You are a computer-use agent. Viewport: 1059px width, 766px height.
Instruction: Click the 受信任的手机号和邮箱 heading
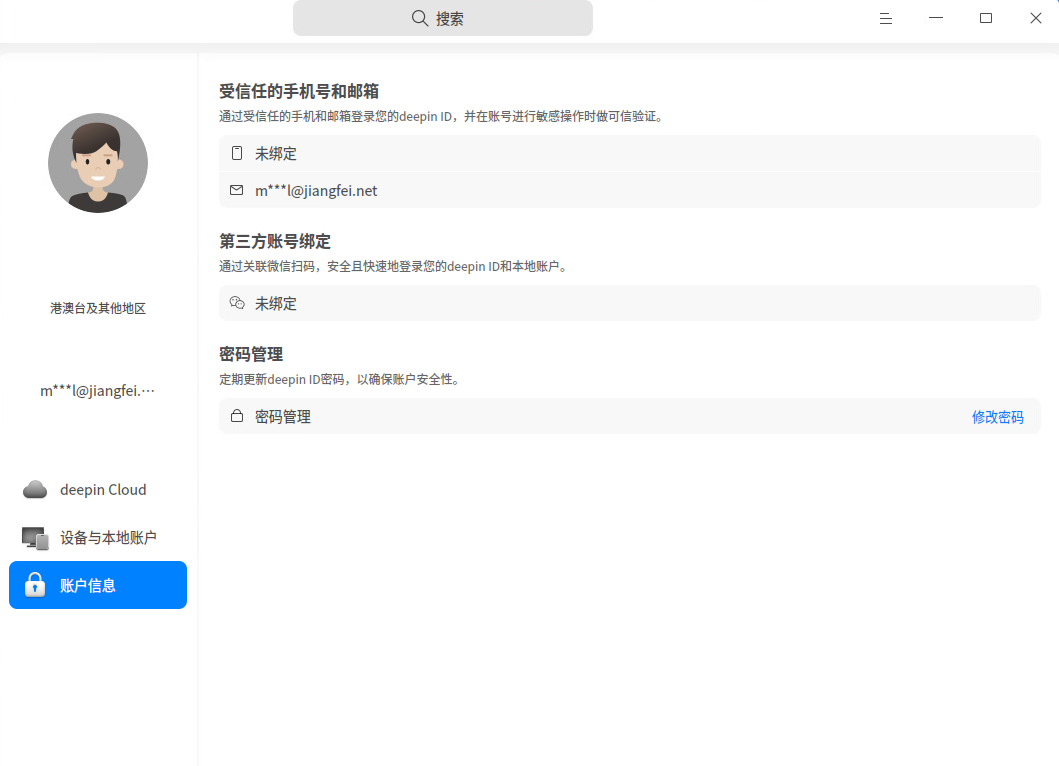pos(299,91)
